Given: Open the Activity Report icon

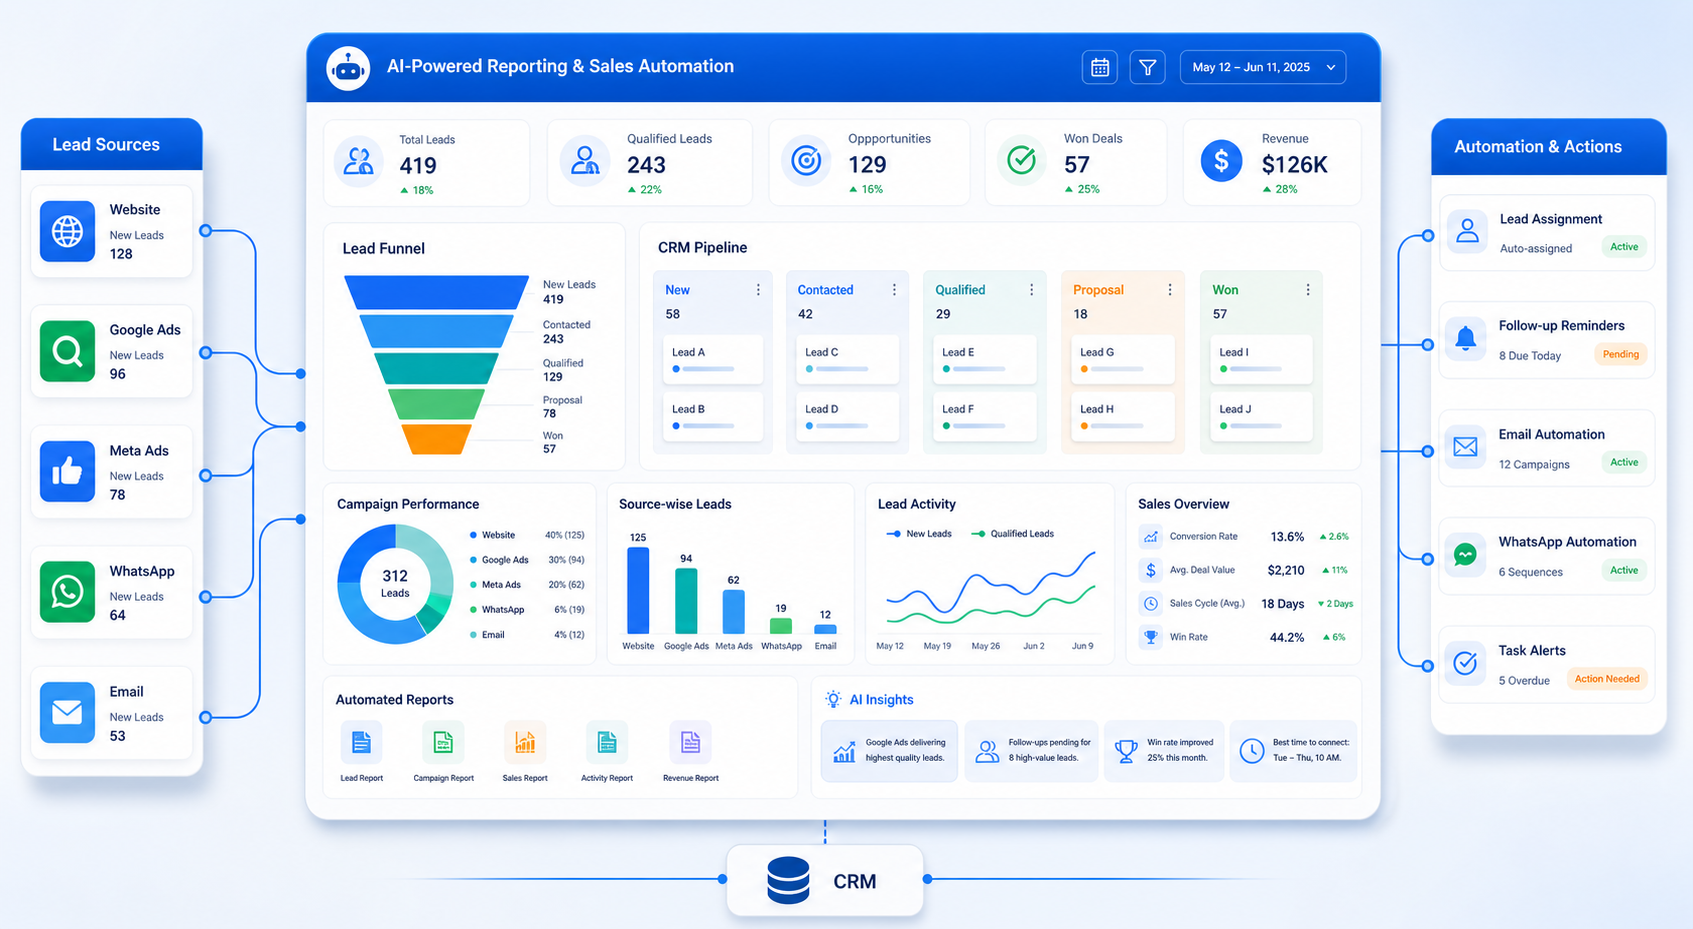Looking at the screenshot, I should (607, 743).
